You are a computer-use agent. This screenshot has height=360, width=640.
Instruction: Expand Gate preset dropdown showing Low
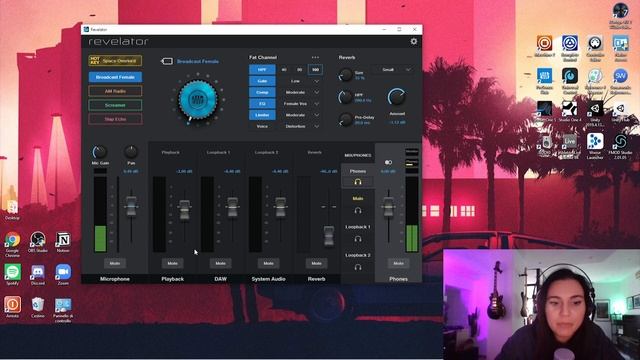301,81
